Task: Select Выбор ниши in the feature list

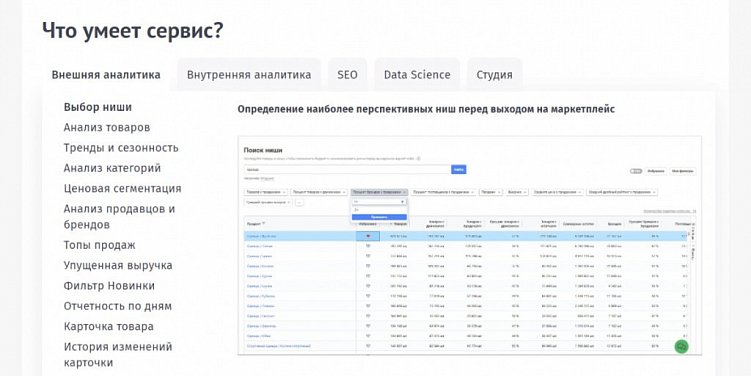Action: coord(98,107)
